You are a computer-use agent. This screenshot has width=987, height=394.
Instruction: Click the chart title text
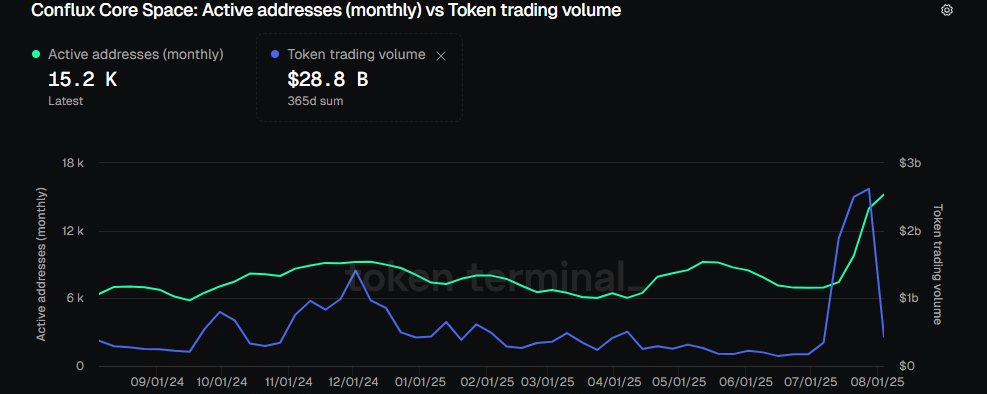pos(326,10)
